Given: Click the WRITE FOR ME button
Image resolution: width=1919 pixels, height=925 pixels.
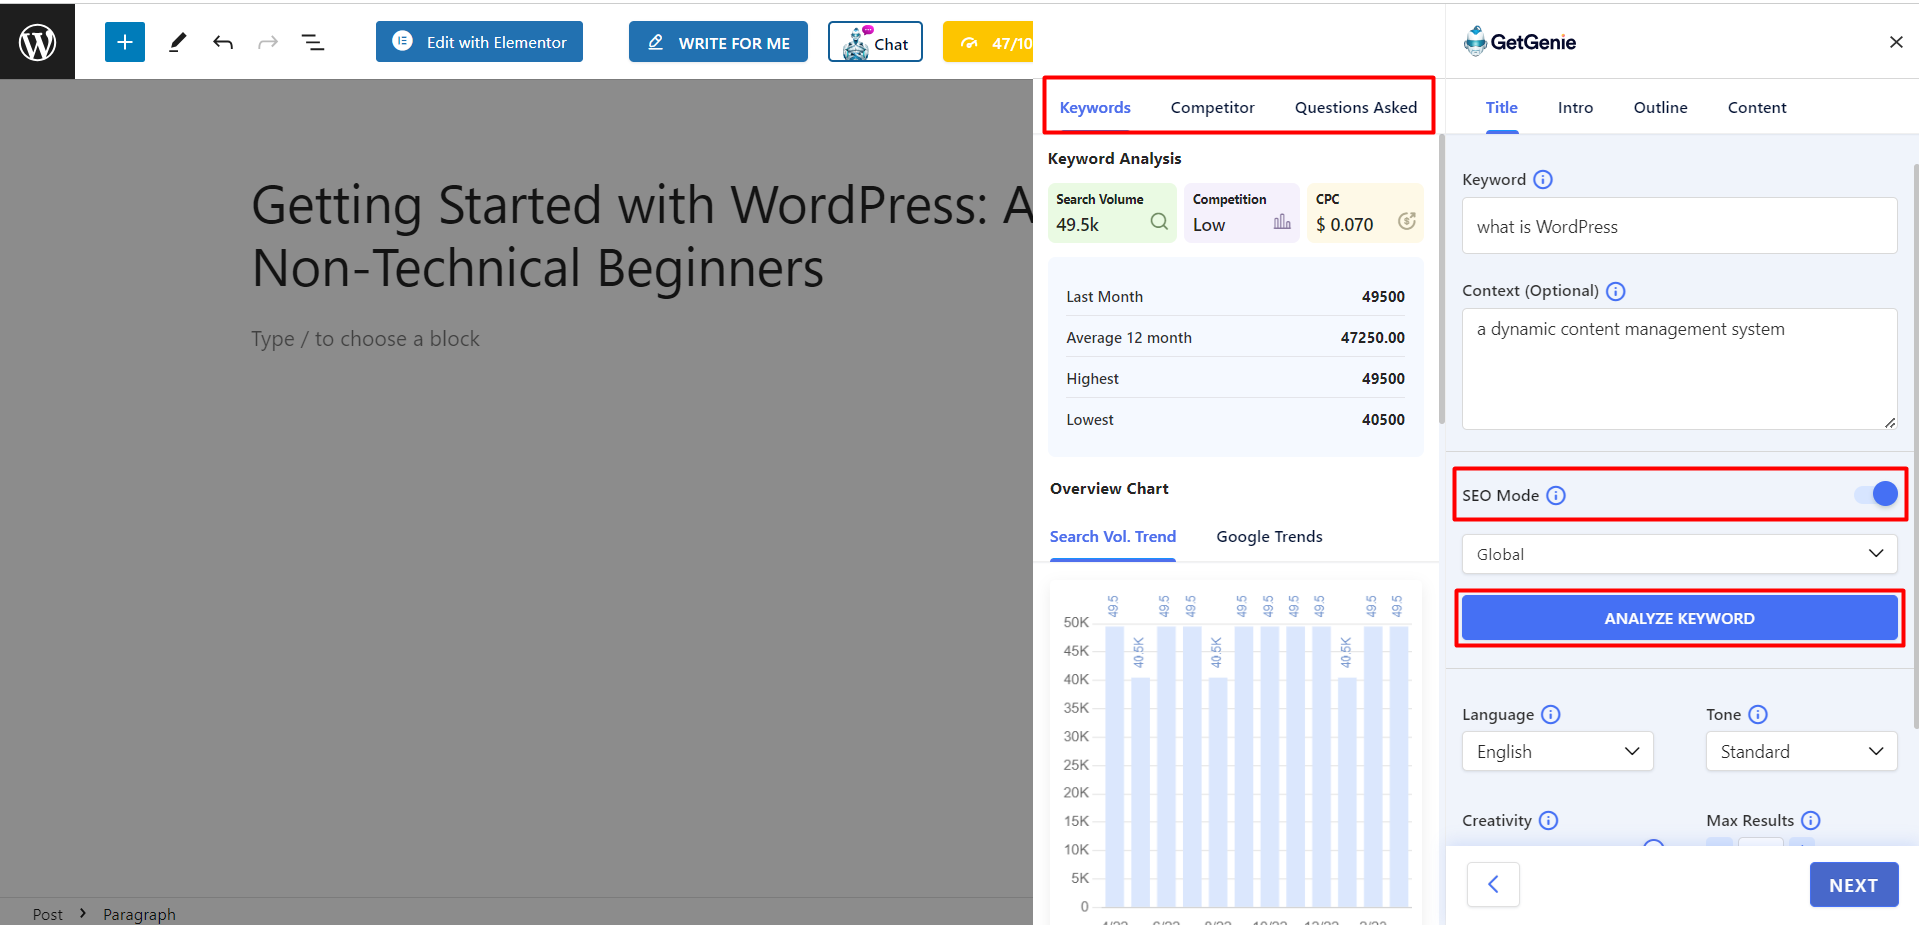Looking at the screenshot, I should 718,42.
